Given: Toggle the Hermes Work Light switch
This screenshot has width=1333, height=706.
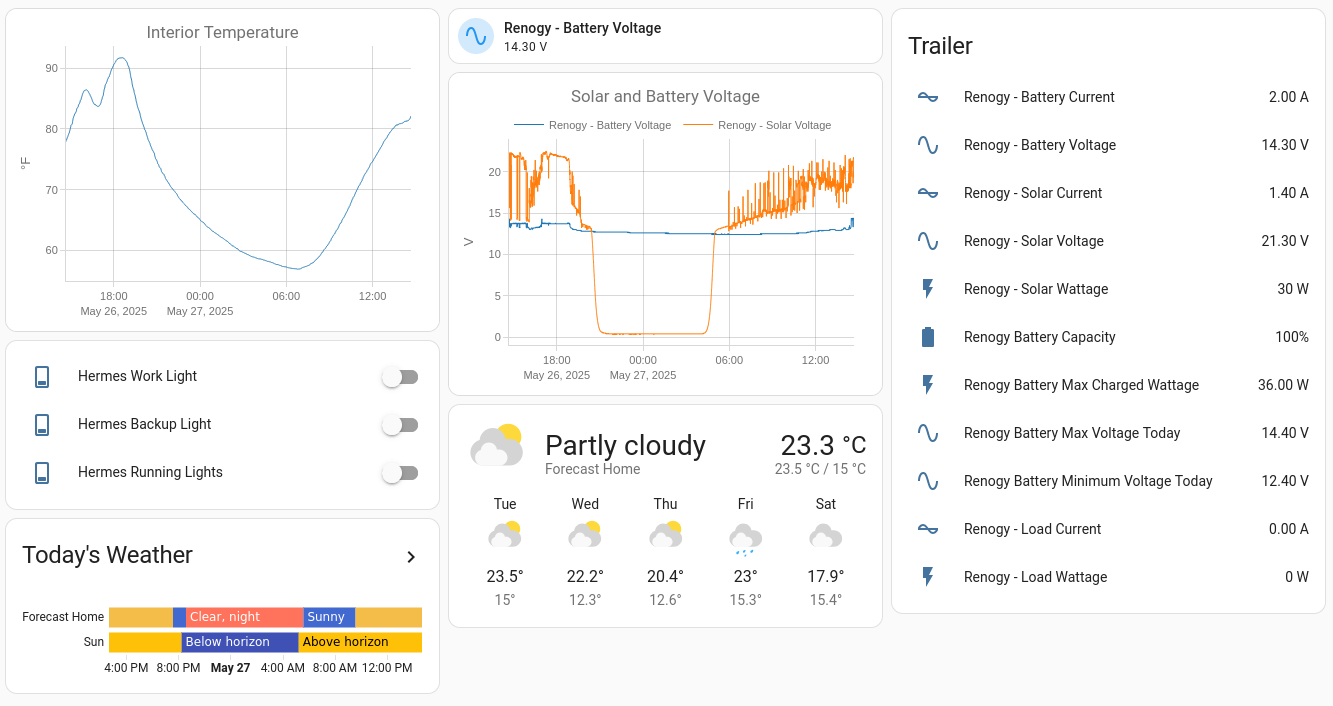Looking at the screenshot, I should coord(400,377).
